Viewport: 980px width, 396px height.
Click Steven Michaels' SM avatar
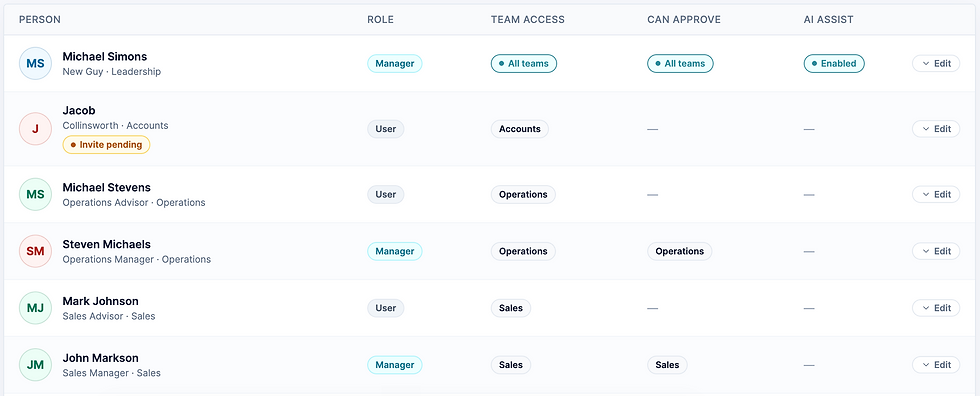click(x=35, y=252)
